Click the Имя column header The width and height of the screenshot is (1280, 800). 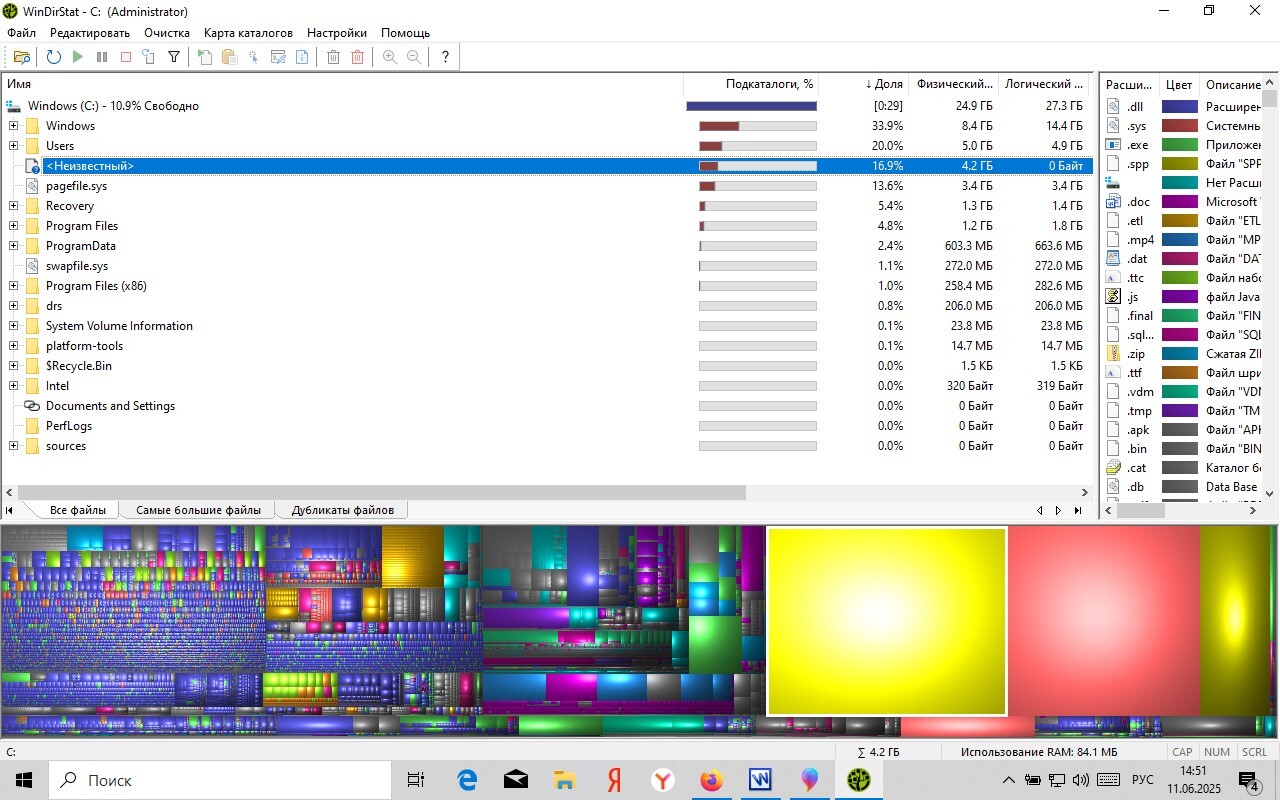pyautogui.click(x=20, y=84)
